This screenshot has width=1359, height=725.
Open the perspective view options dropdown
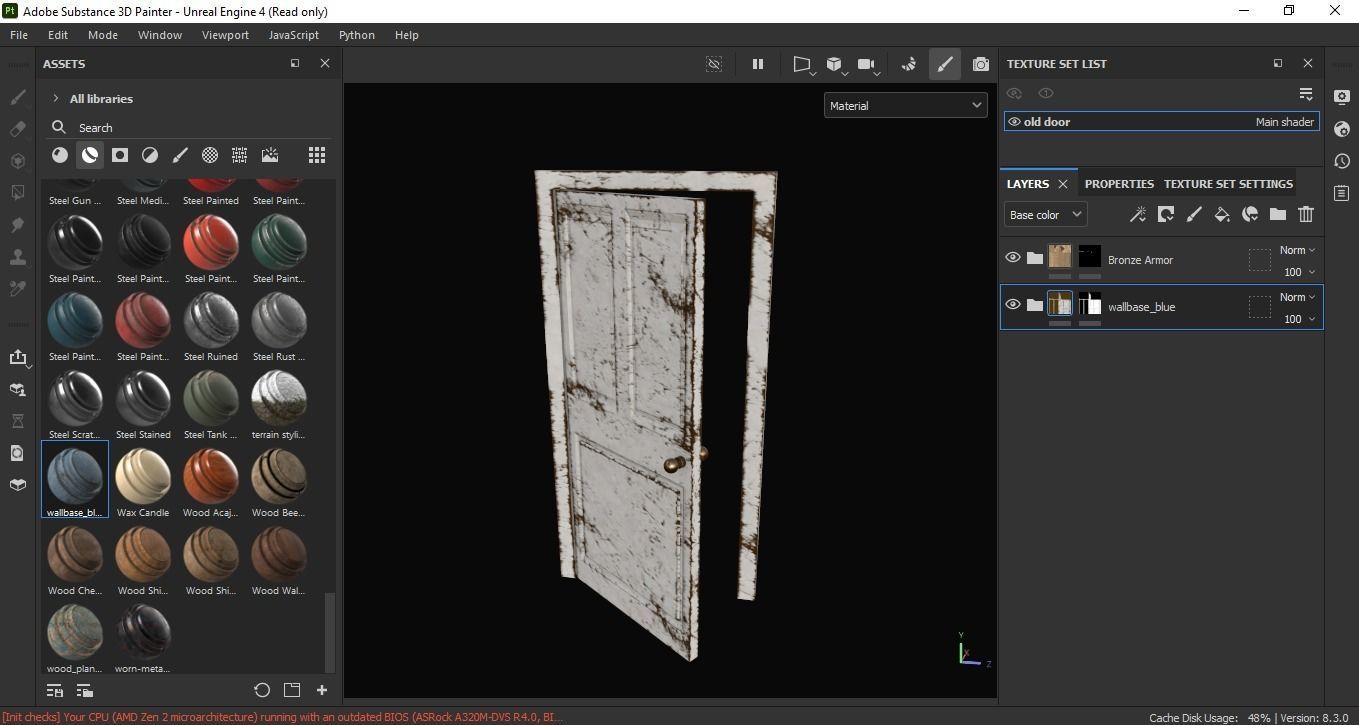click(803, 65)
